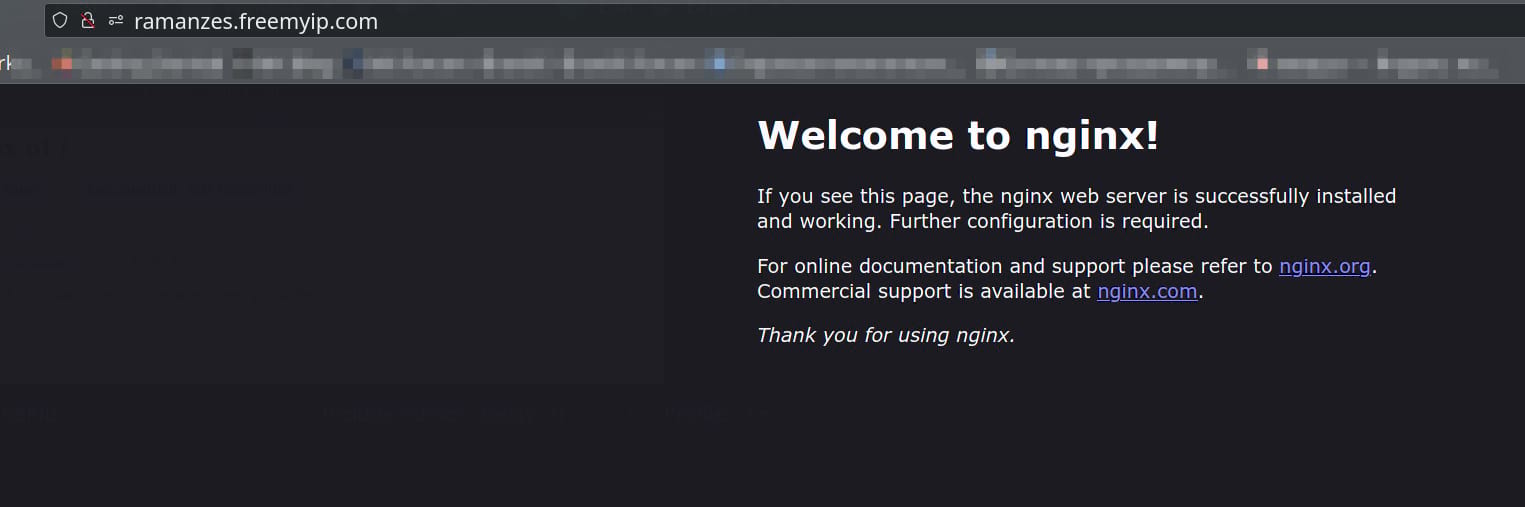The height and width of the screenshot is (507, 1525).
Task: Click the insecure connection padlock icon
Action: tap(88, 20)
